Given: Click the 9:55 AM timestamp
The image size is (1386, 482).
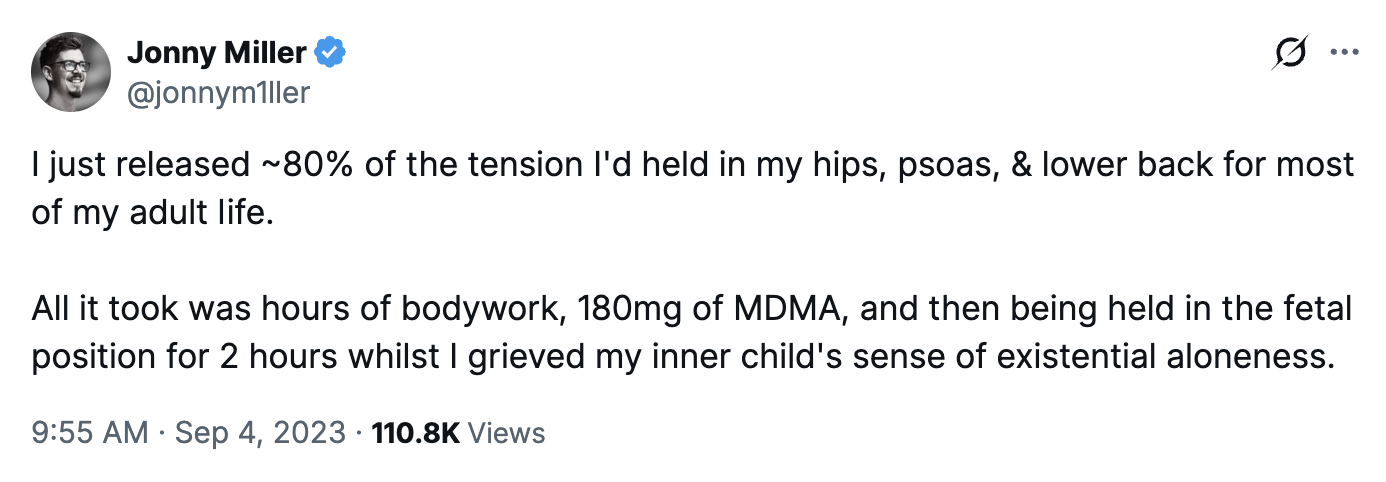Looking at the screenshot, I should click(91, 433).
